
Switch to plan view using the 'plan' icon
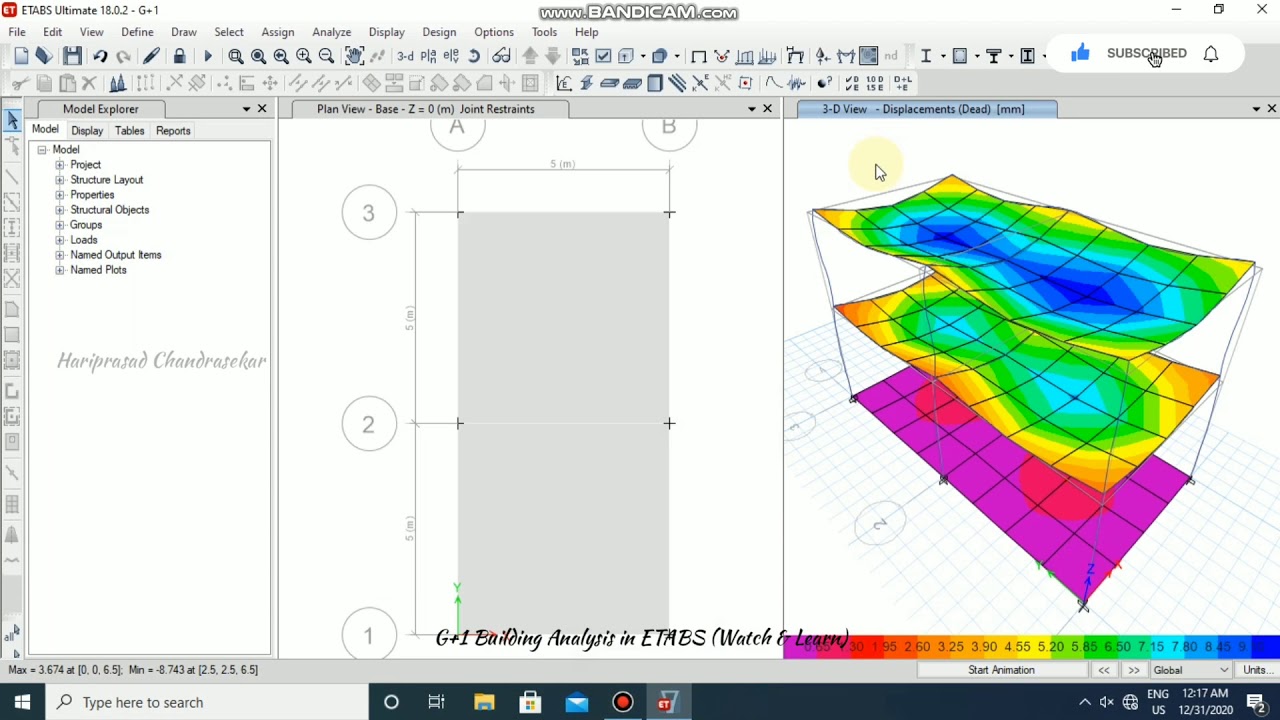(x=429, y=57)
